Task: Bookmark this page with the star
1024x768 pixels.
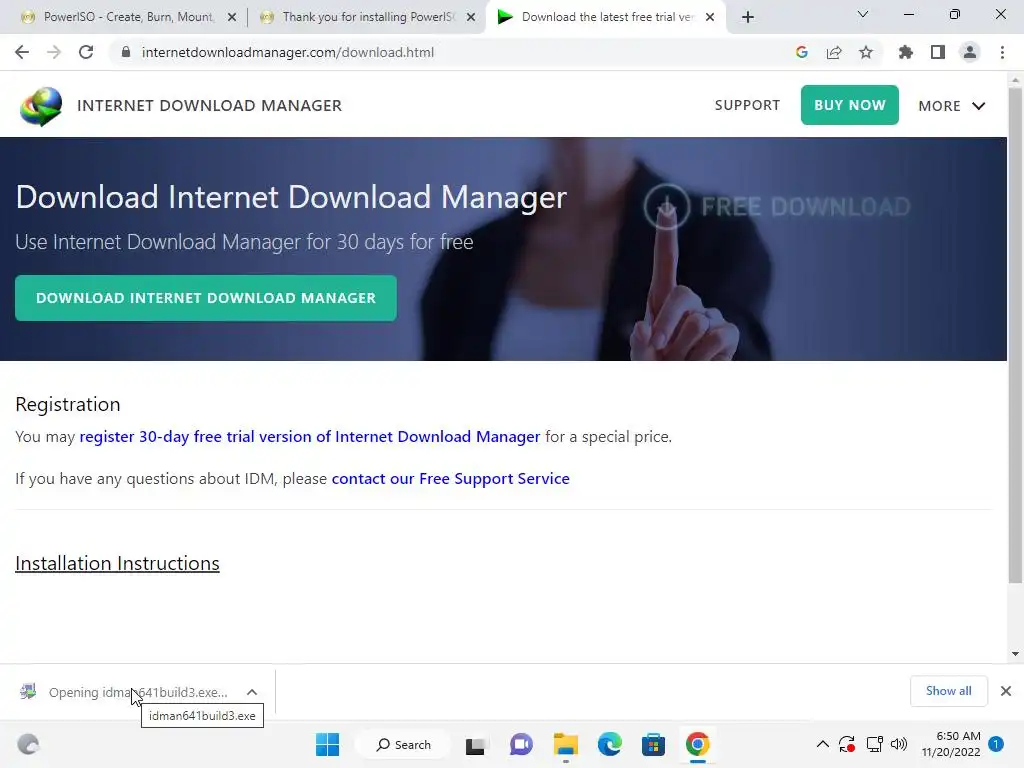Action: point(866,52)
